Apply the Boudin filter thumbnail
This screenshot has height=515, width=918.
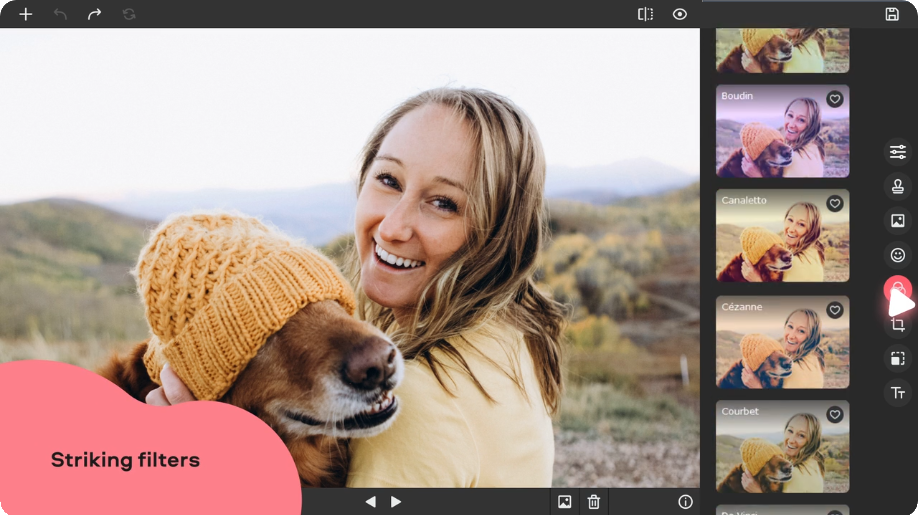[x=782, y=131]
